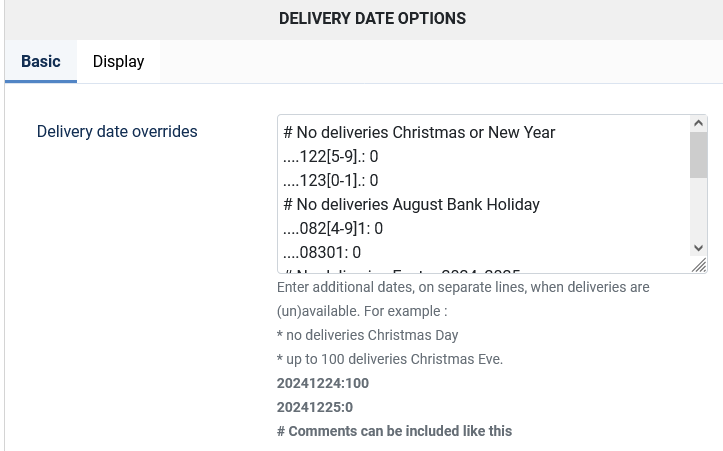Click the textarea scroll down arrow
The width and height of the screenshot is (723, 451).
698,248
